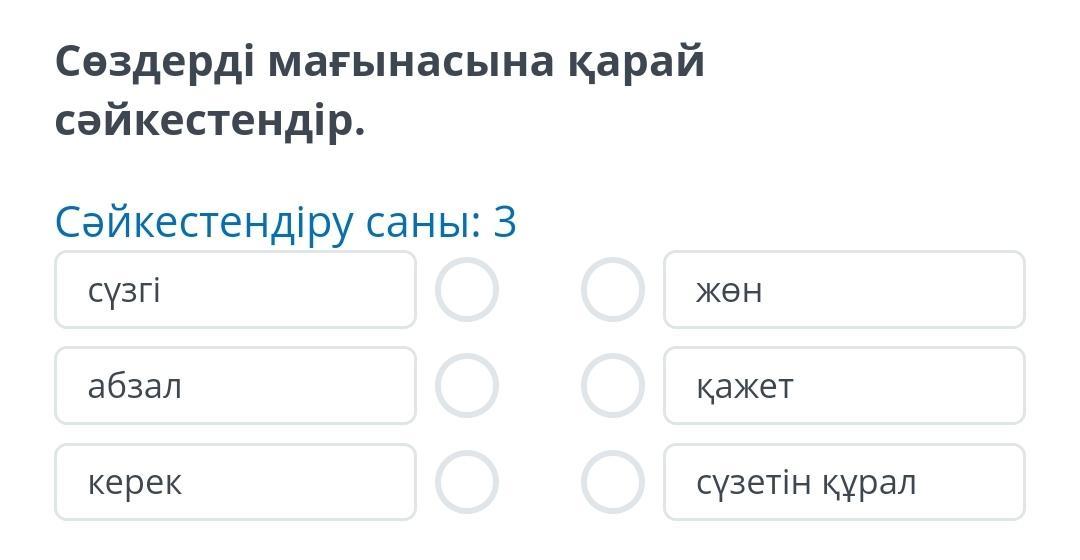Select the circle next to абзал
This screenshot has height=560, width=1080.
point(466,386)
